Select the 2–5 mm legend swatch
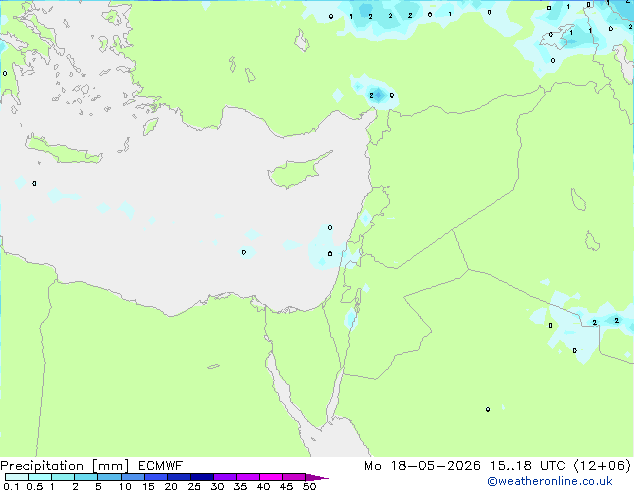Viewport: 634px width, 490px height. pos(86,477)
